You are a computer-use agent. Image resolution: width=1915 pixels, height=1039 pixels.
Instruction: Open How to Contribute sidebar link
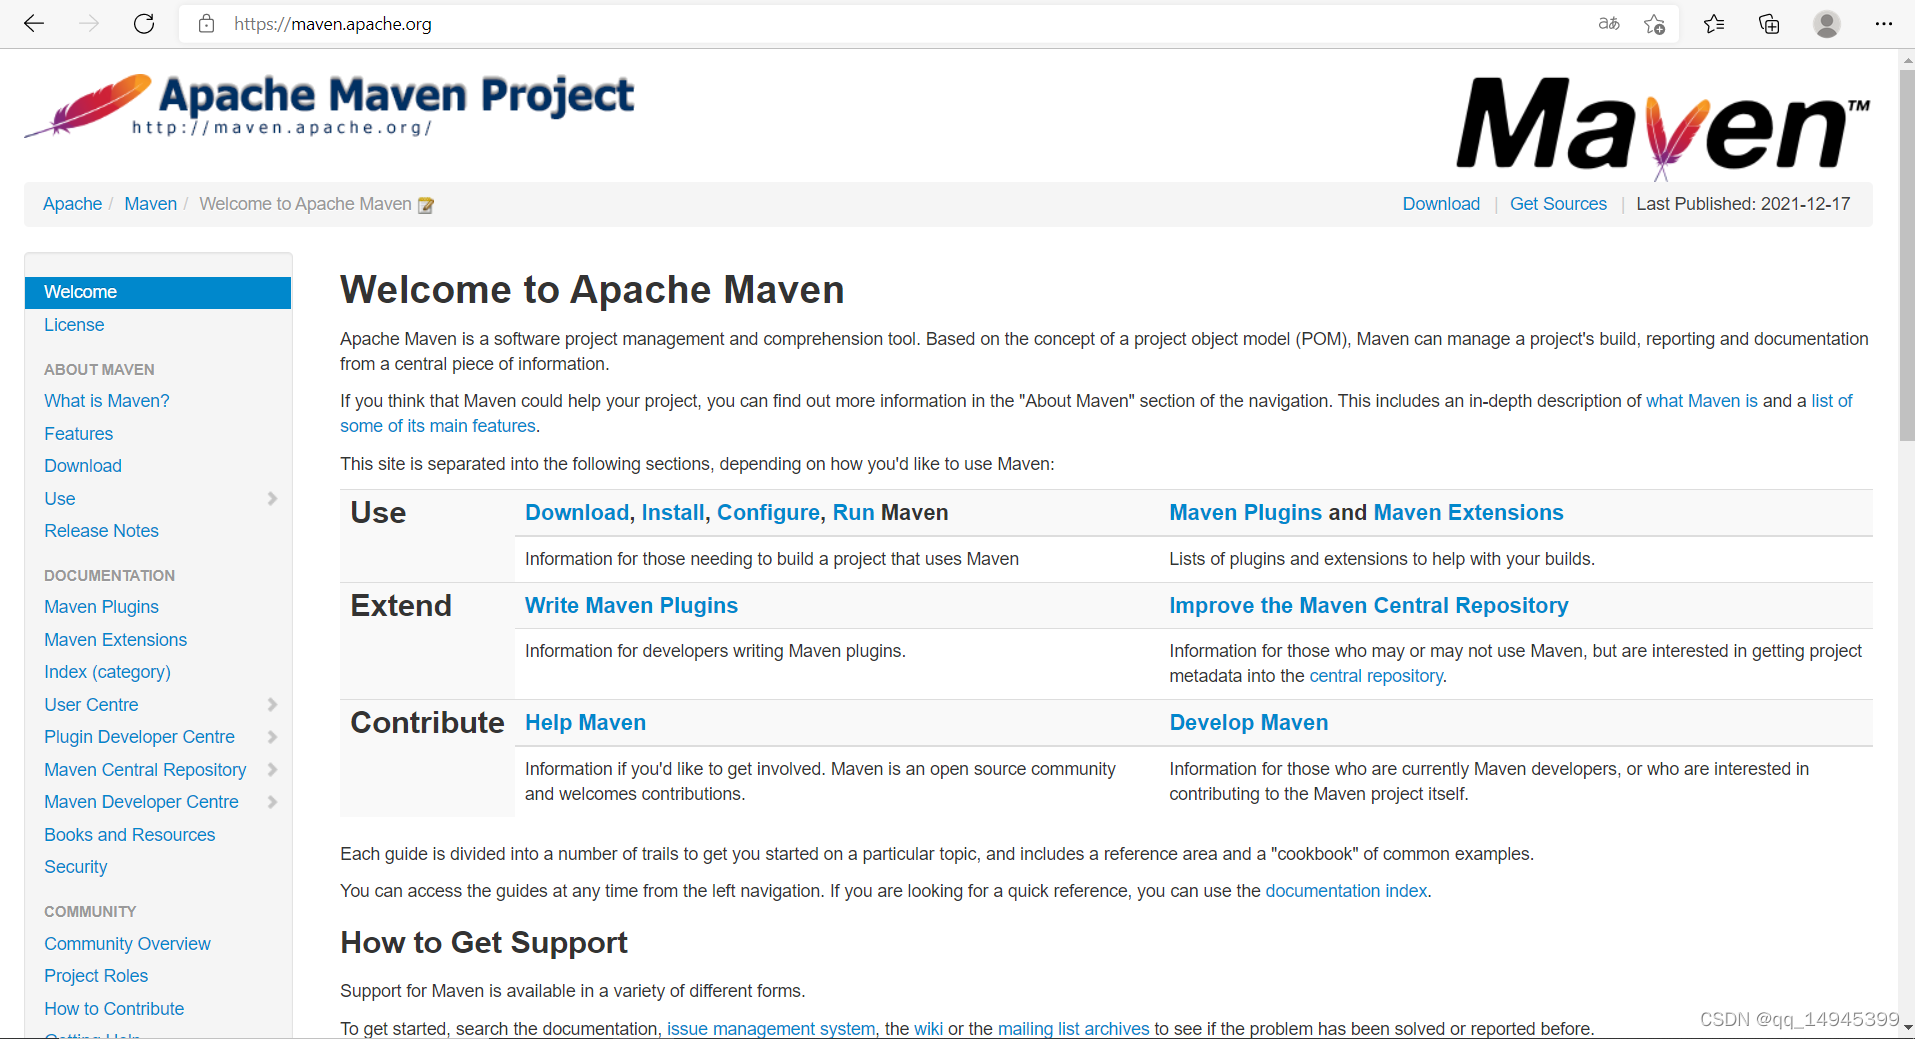point(114,1009)
